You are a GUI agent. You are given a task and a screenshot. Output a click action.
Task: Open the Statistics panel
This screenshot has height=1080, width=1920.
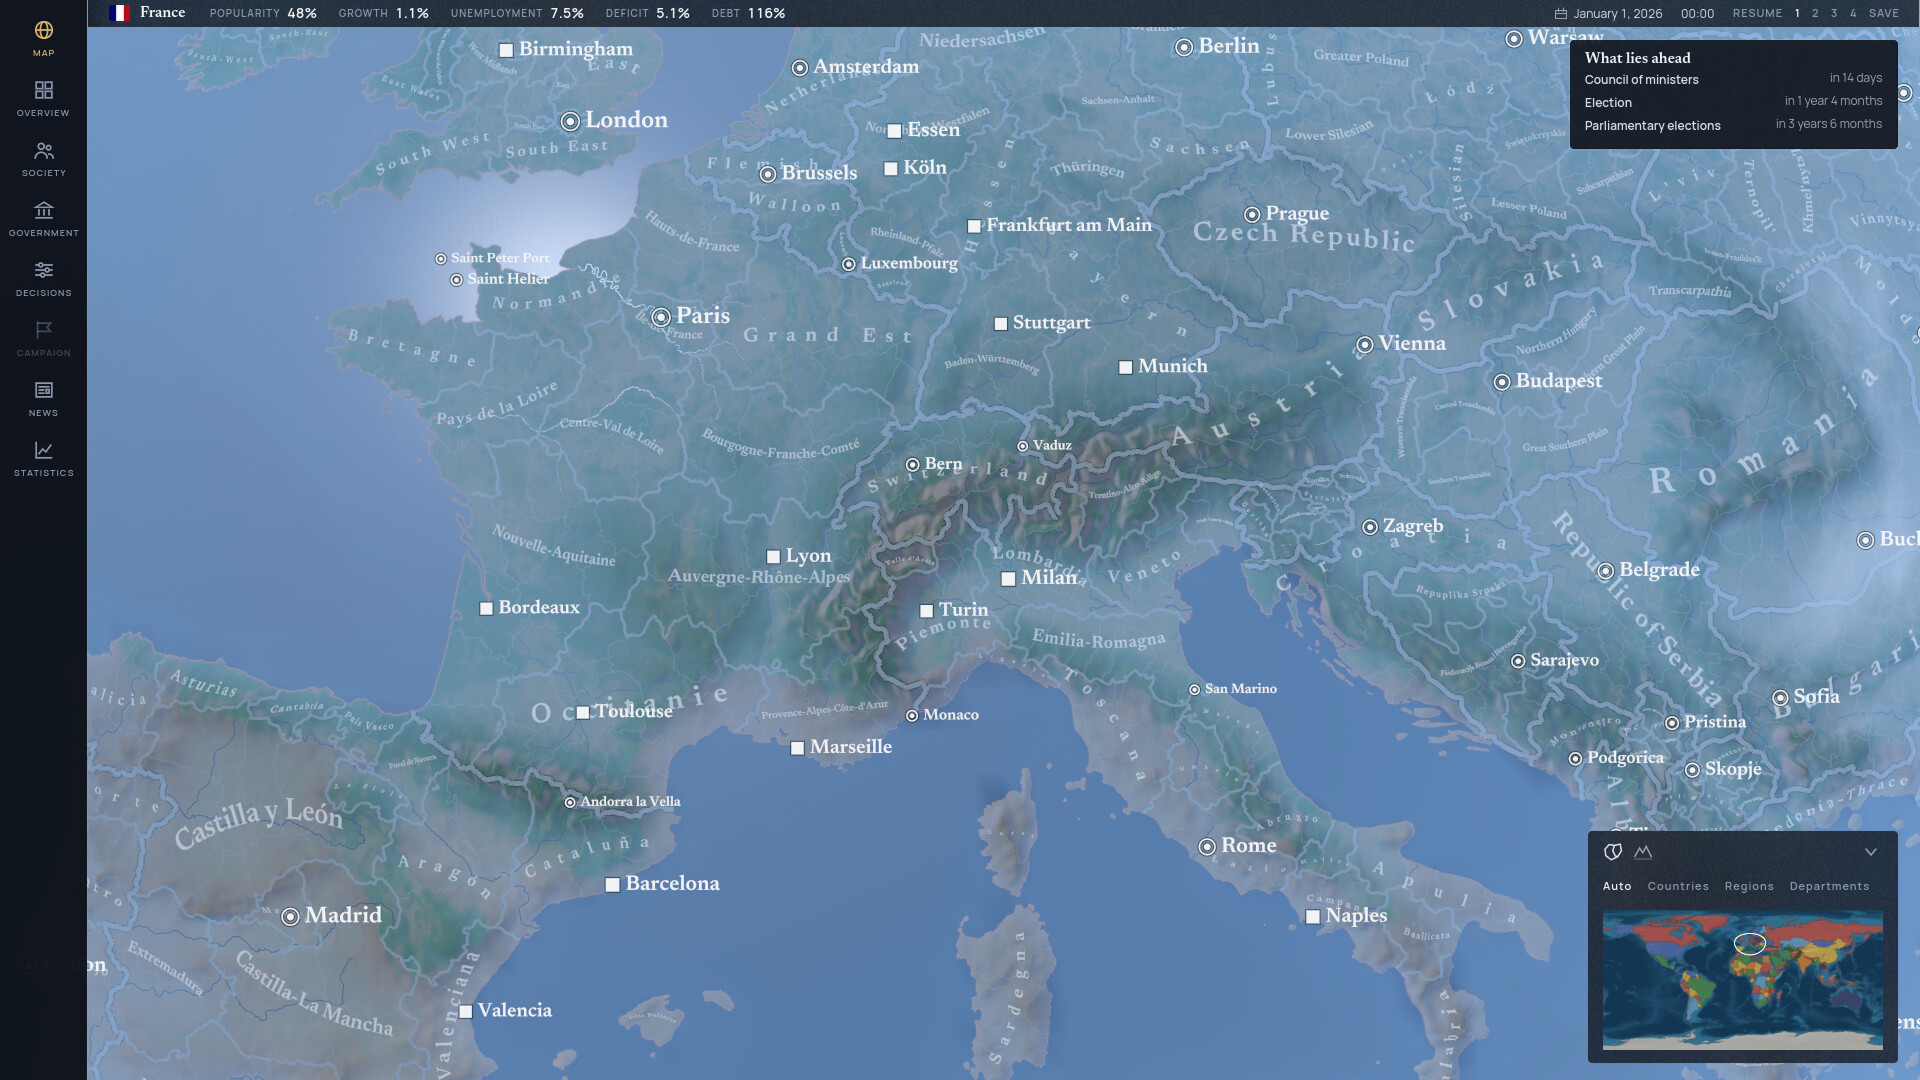(x=43, y=459)
